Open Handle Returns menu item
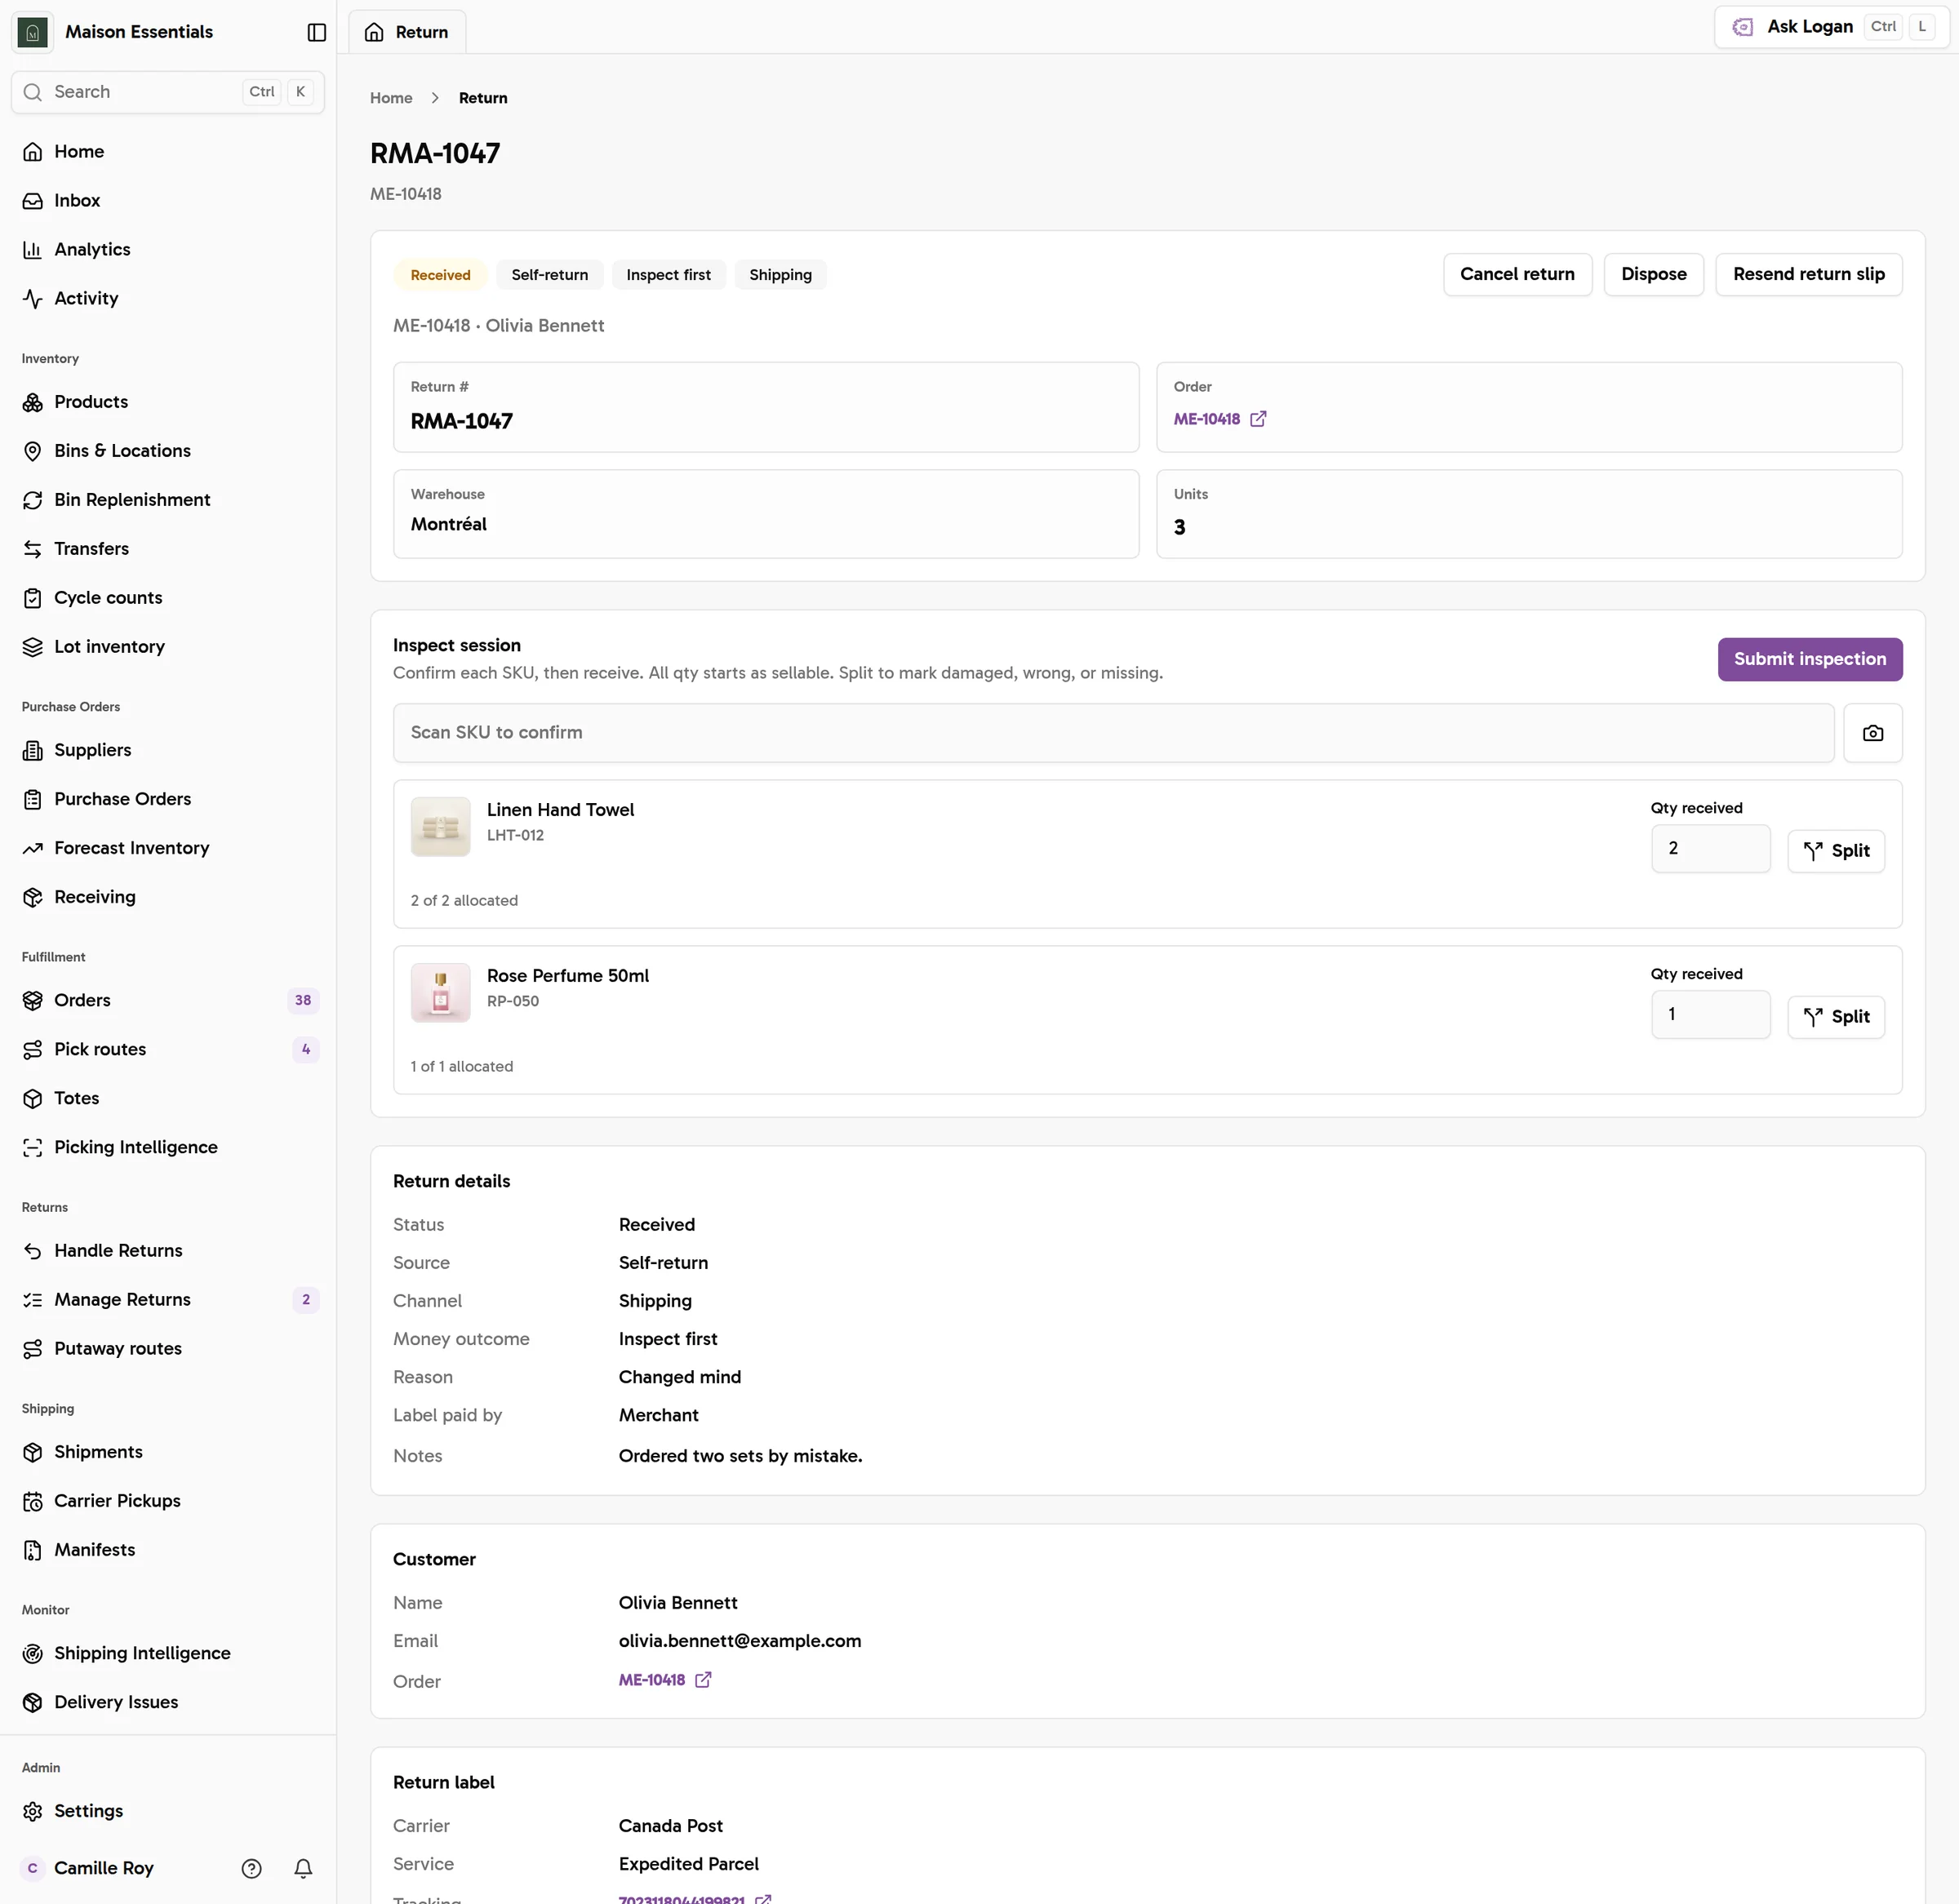 168,1250
